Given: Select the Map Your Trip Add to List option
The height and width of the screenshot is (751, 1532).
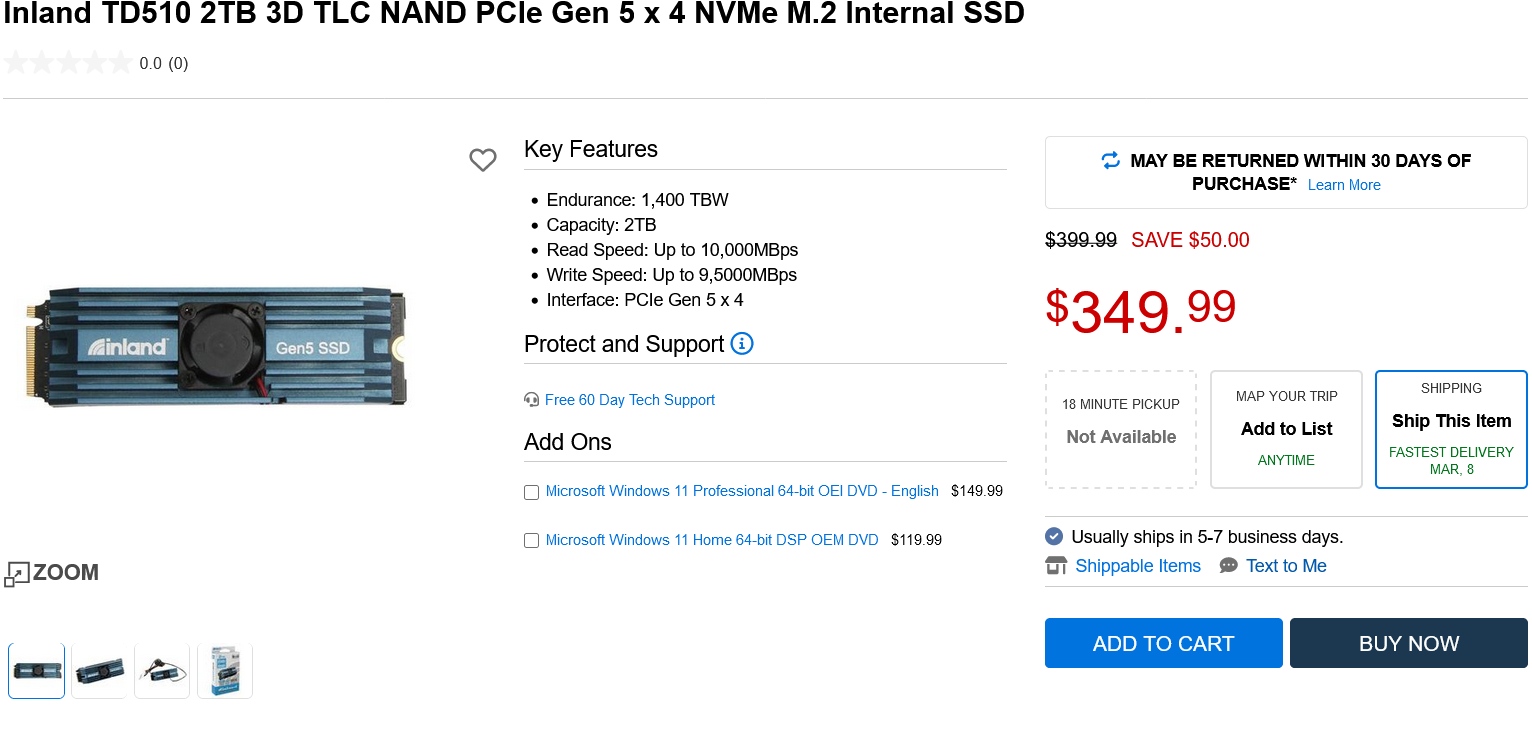Looking at the screenshot, I should tap(1286, 429).
